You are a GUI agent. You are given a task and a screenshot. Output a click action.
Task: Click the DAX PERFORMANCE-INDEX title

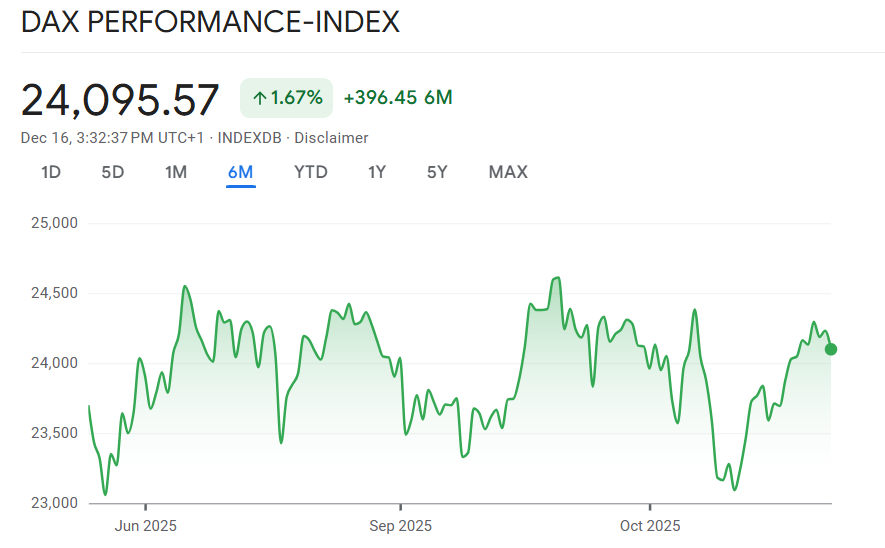point(210,22)
